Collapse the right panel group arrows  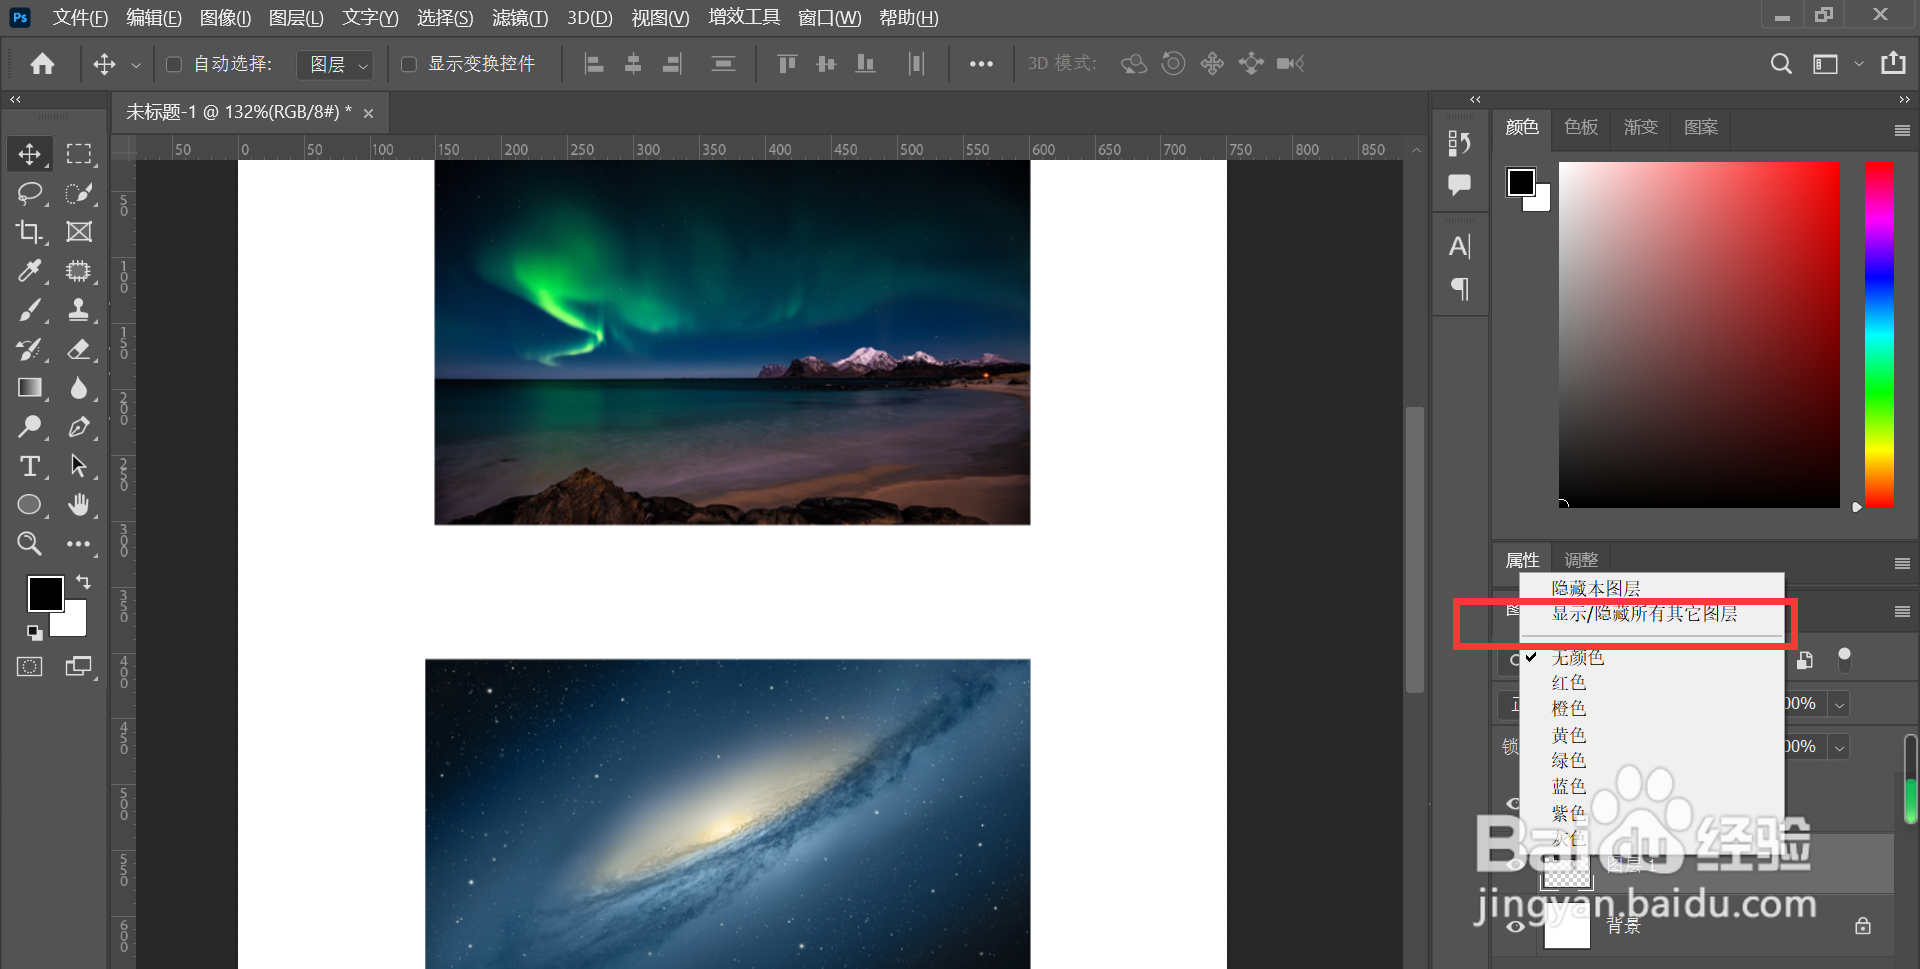point(1904,99)
